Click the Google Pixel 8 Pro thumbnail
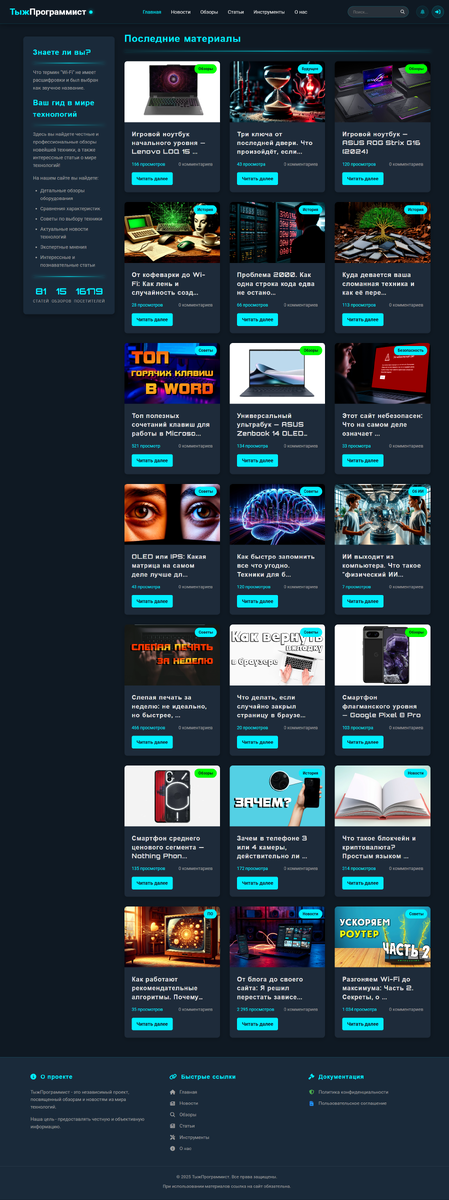 (382, 654)
